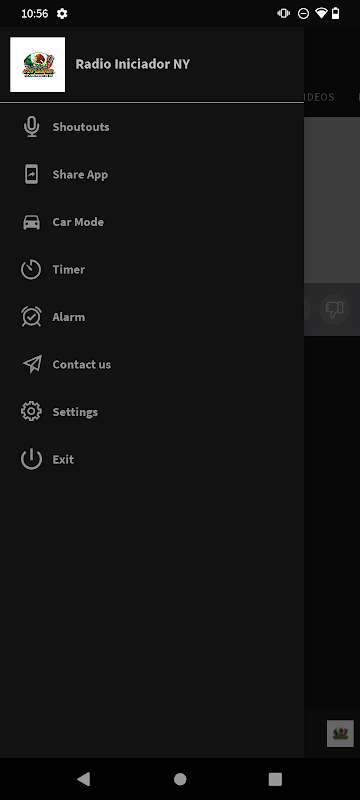Viewport: 360px width, 800px height.
Task: Open the Contact us label
Action: click(82, 364)
